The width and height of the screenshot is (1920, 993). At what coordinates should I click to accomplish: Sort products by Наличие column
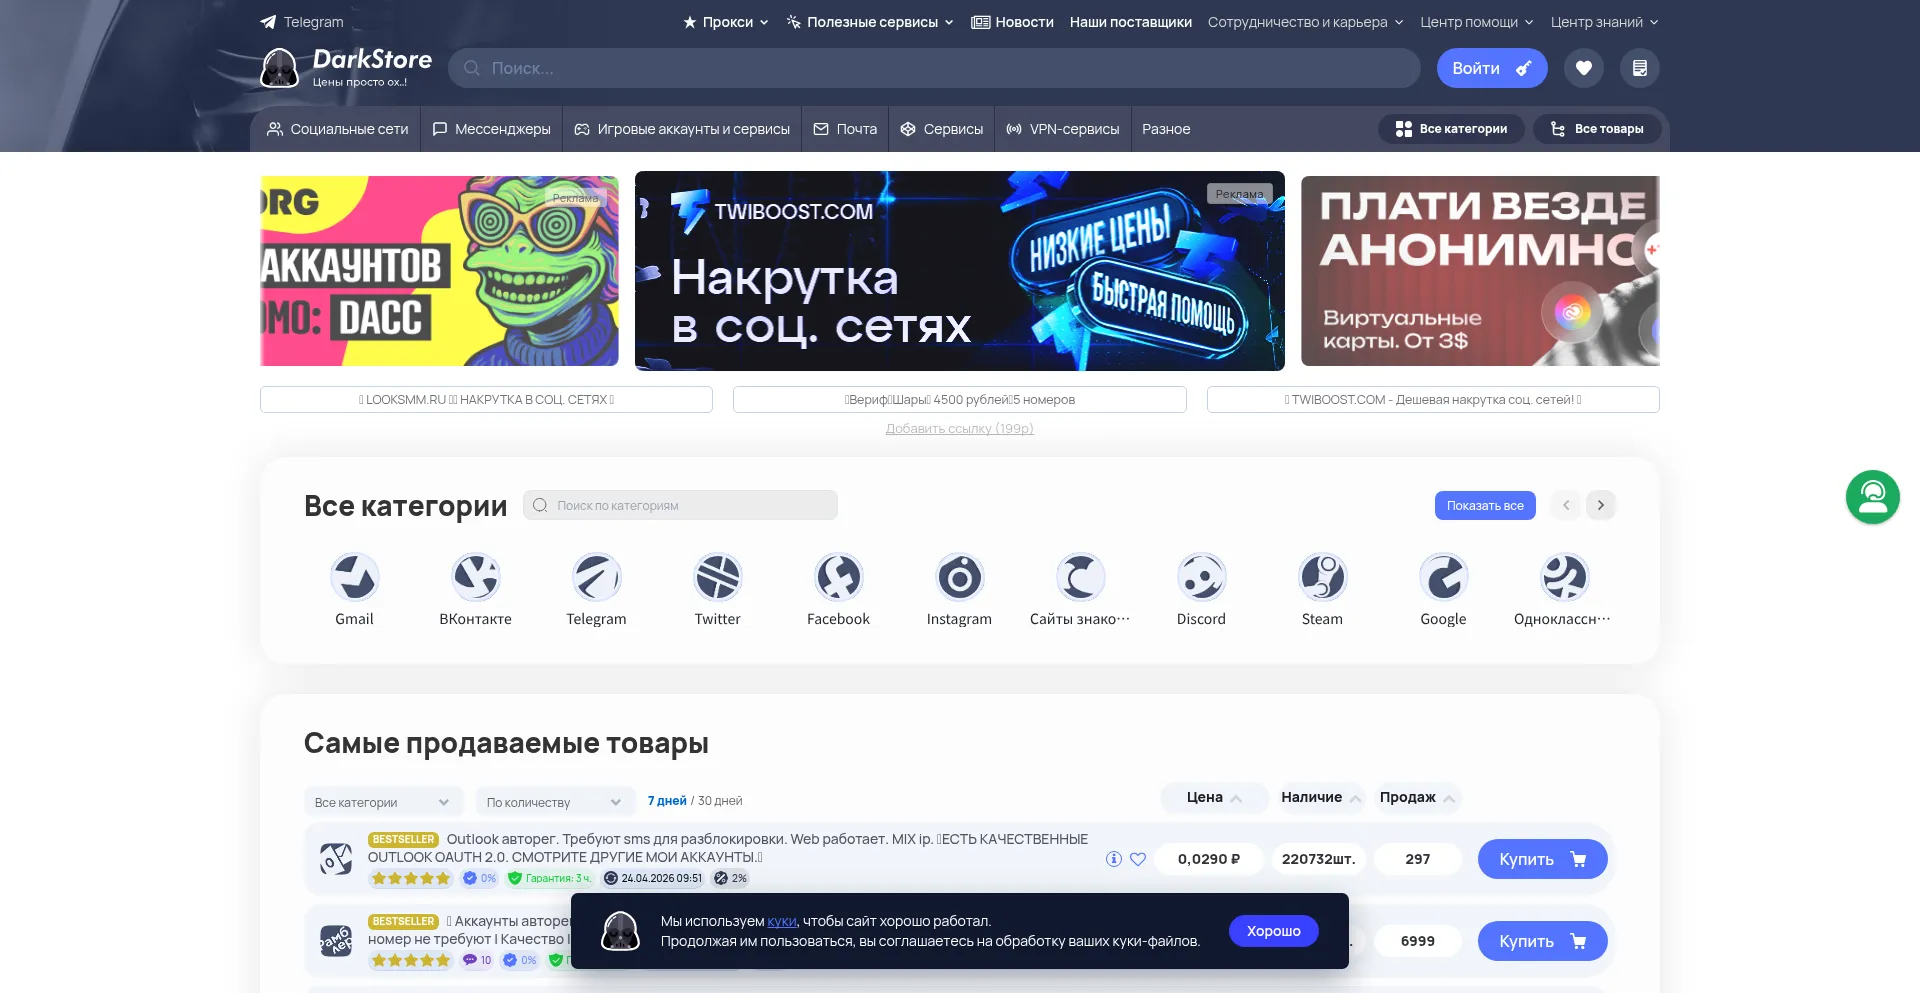click(x=1321, y=797)
